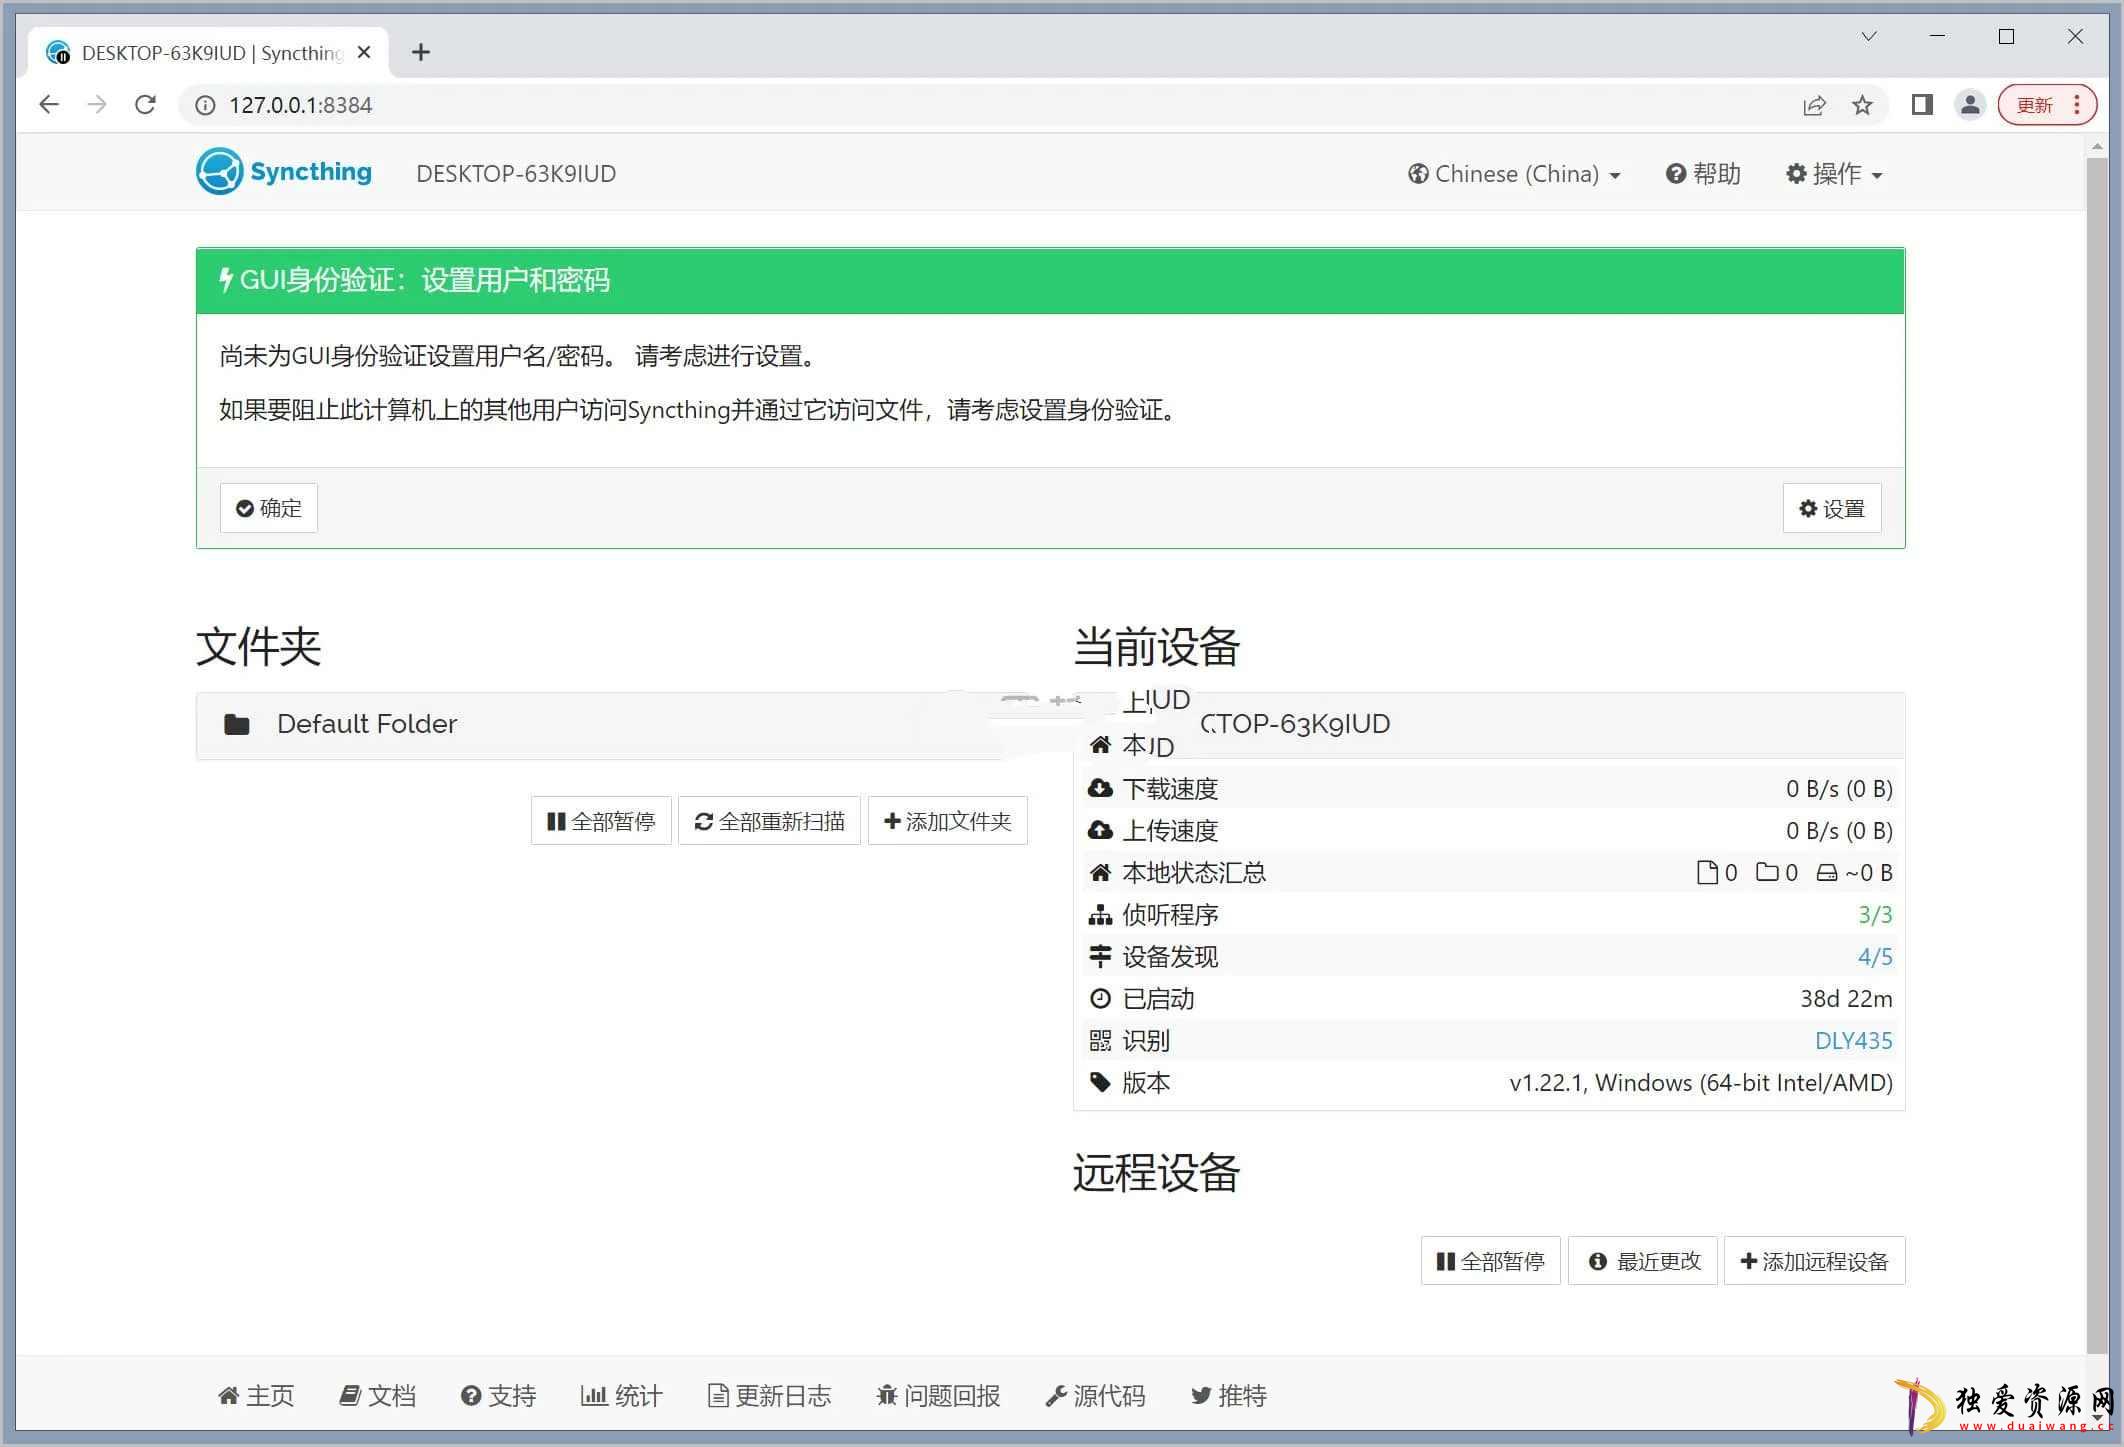Viewport: 2124px width, 1447px height.
Task: Pause all remote devices with 全部暂停
Action: (x=1490, y=1261)
